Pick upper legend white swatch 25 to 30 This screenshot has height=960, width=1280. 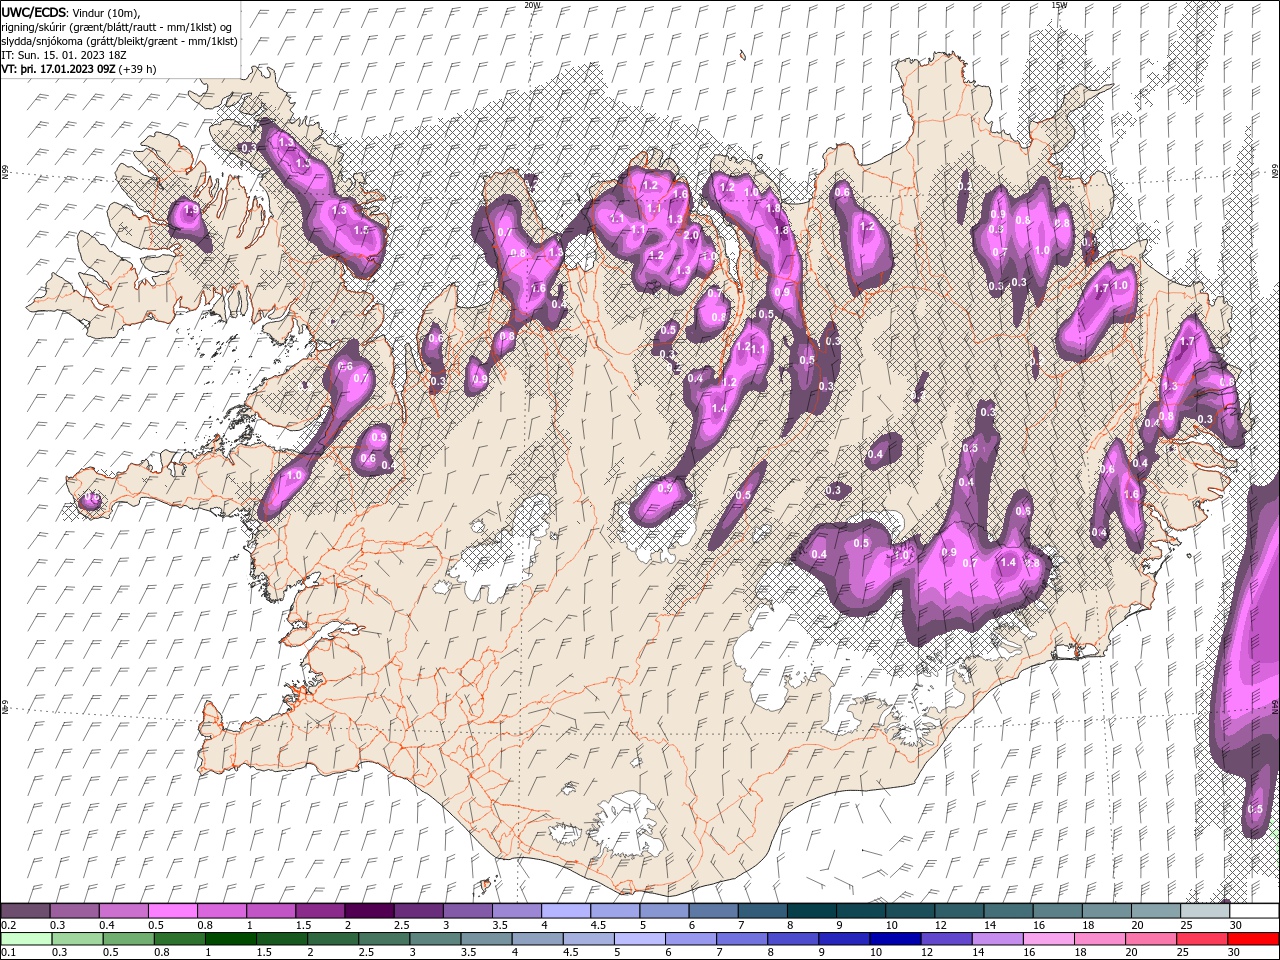click(1205, 910)
